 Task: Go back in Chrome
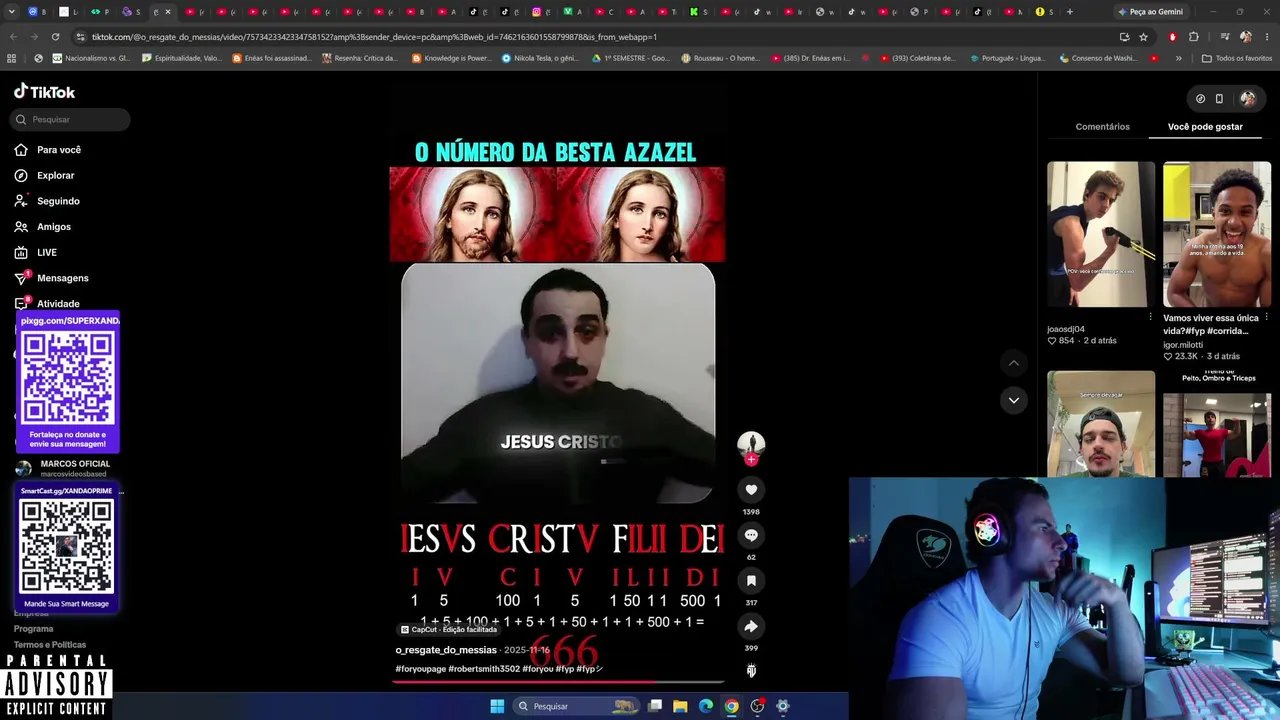(x=13, y=37)
